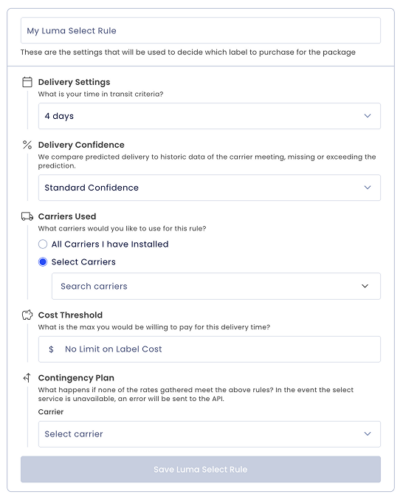Click the Search carriers text box
Viewport: 403px width, 500px height.
pyautogui.click(x=216, y=286)
